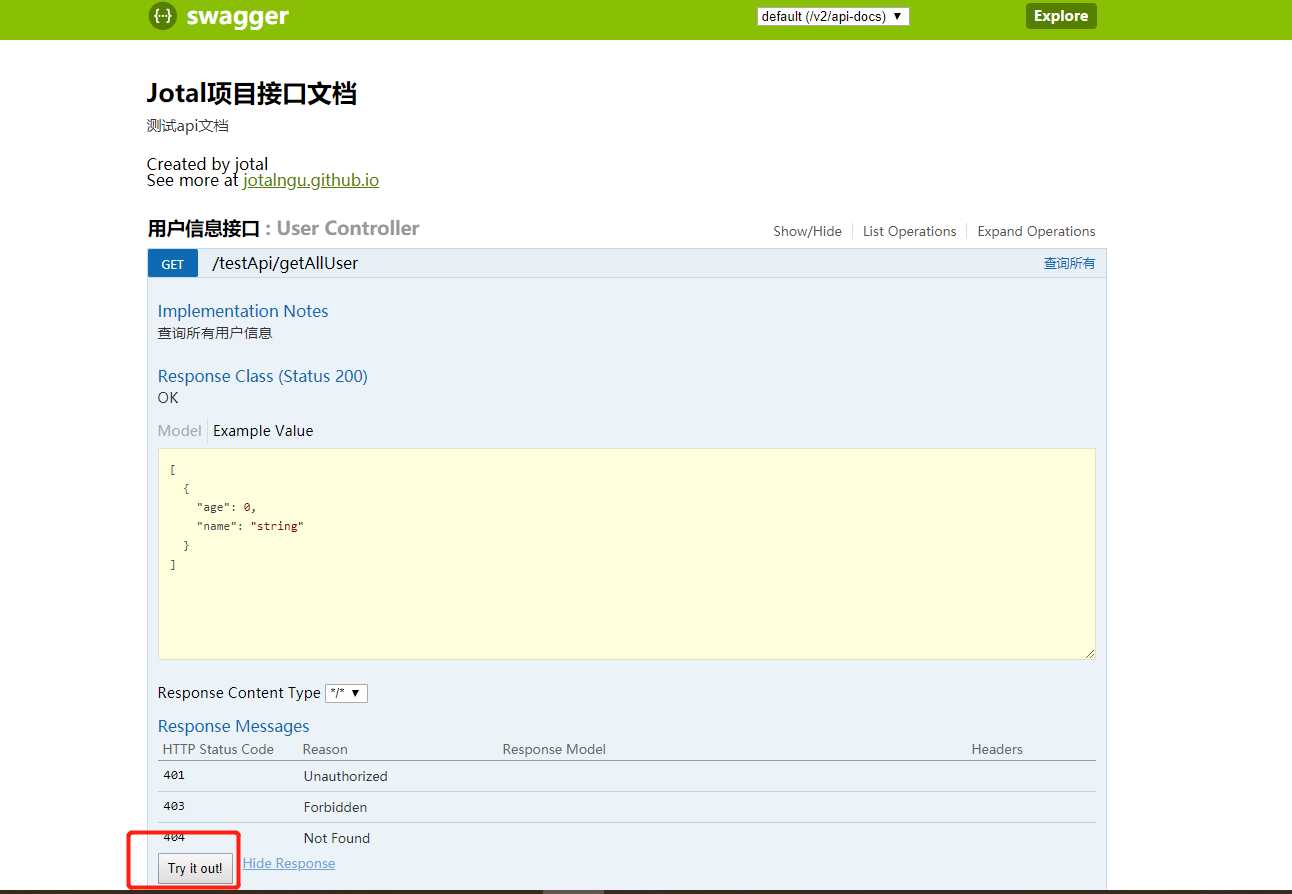This screenshot has height=894, width=1292.
Task: Click Show/Hide for User Controller
Action: pos(807,231)
